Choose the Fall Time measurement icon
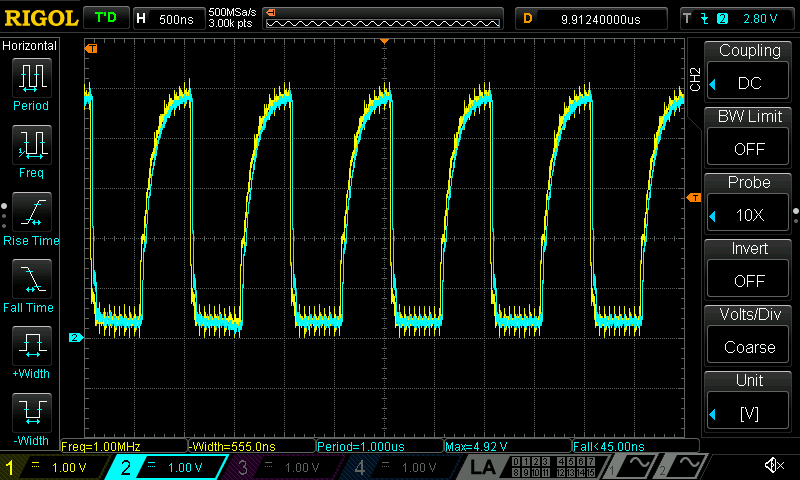 point(32,279)
